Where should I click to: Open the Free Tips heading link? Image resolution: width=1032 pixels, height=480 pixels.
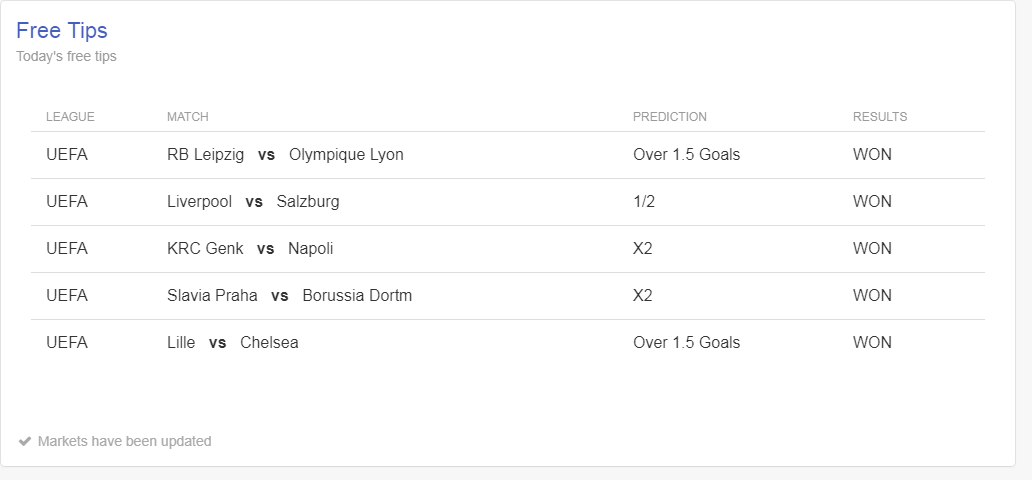pos(62,30)
